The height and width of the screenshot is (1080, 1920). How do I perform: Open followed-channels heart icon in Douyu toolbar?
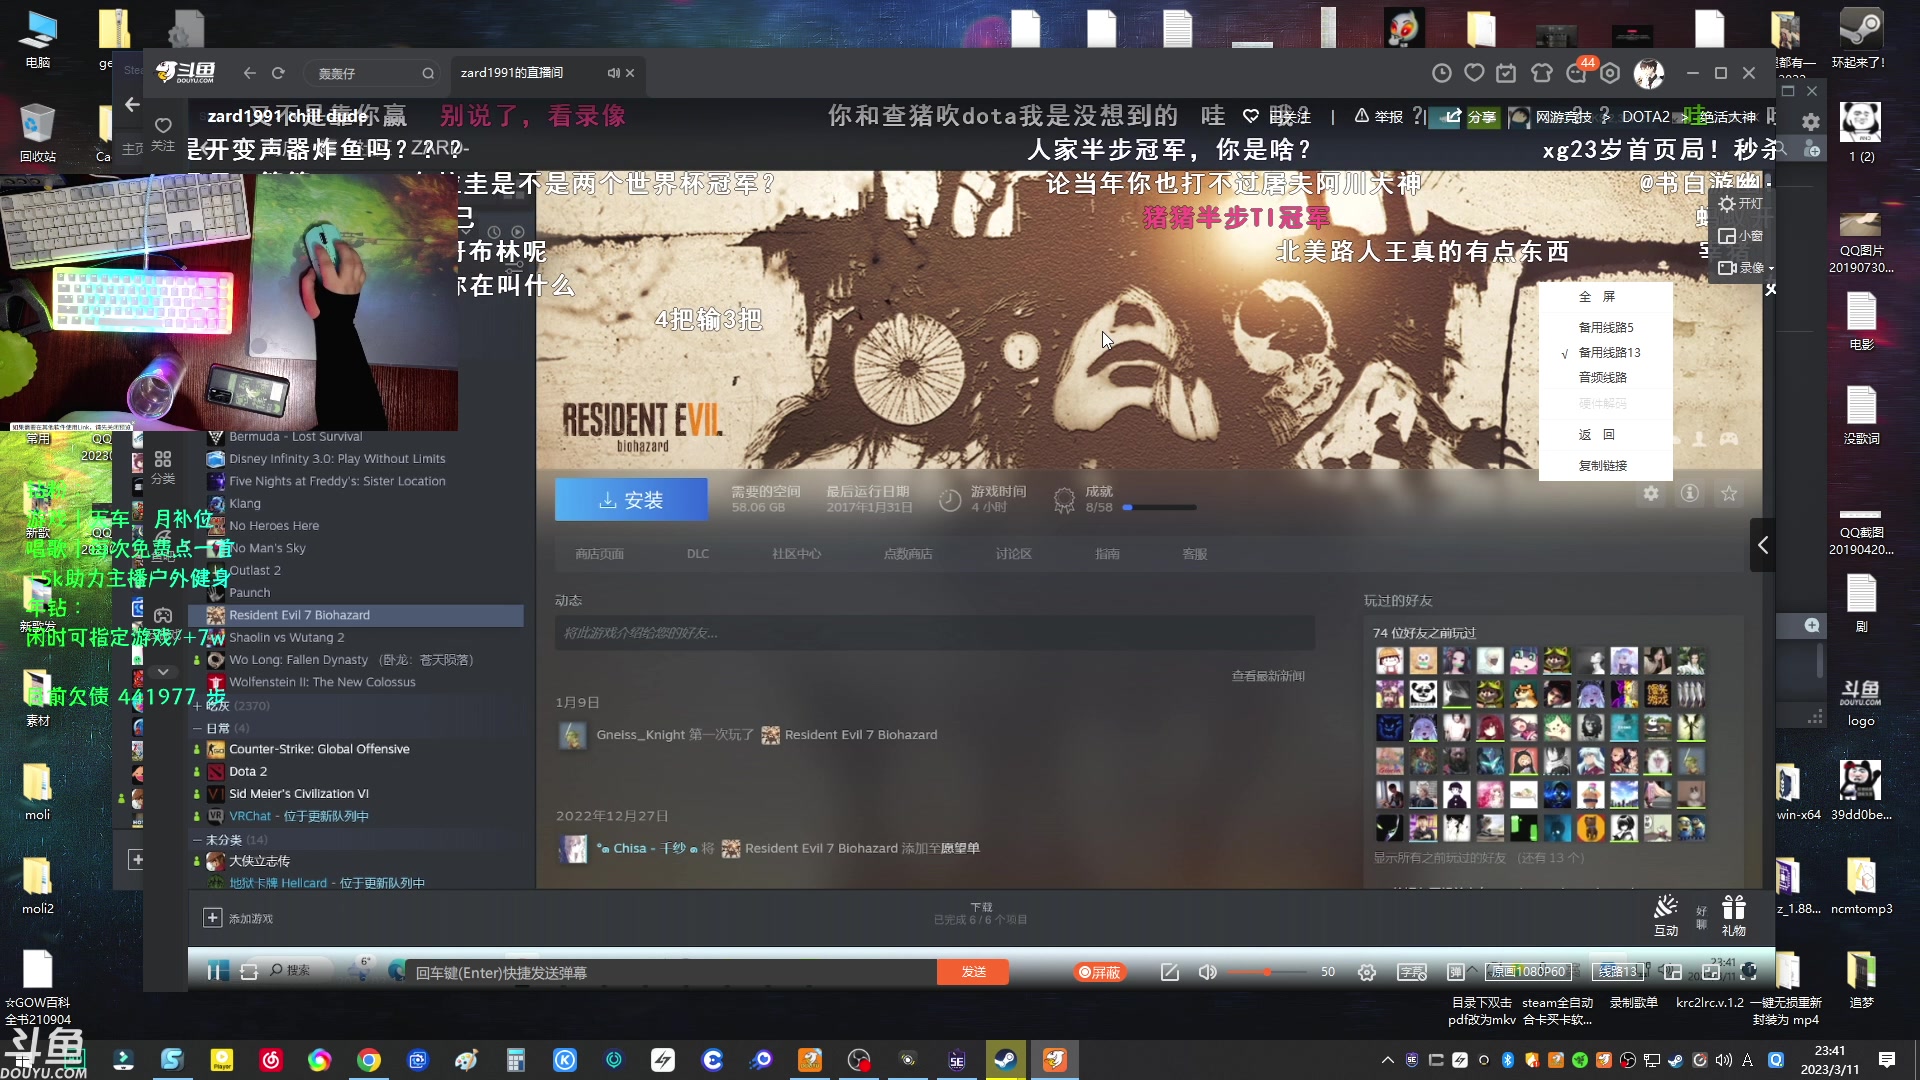(1474, 73)
